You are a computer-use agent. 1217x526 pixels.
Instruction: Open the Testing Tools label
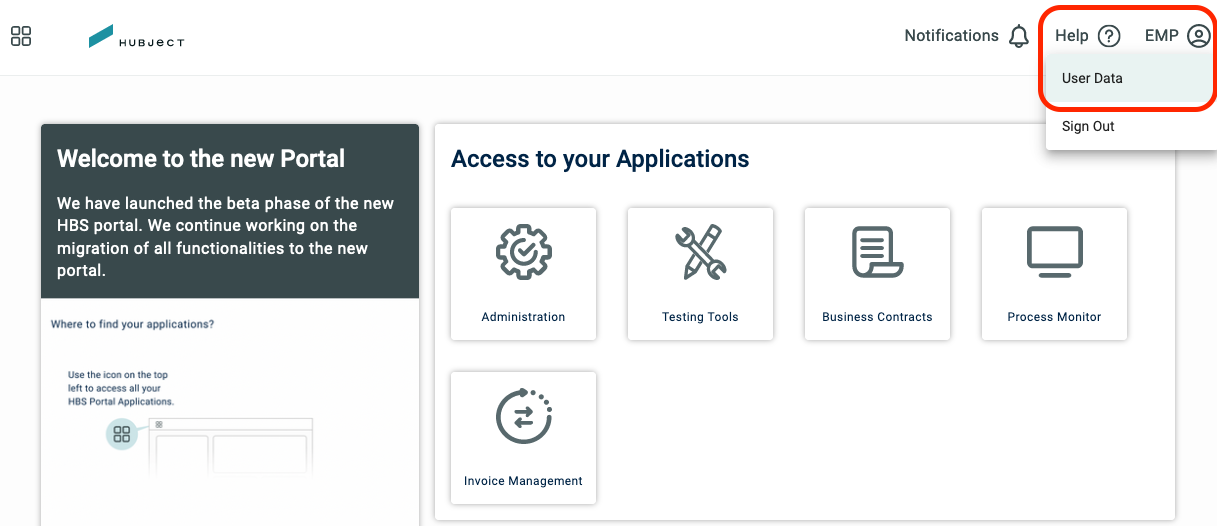coord(700,317)
